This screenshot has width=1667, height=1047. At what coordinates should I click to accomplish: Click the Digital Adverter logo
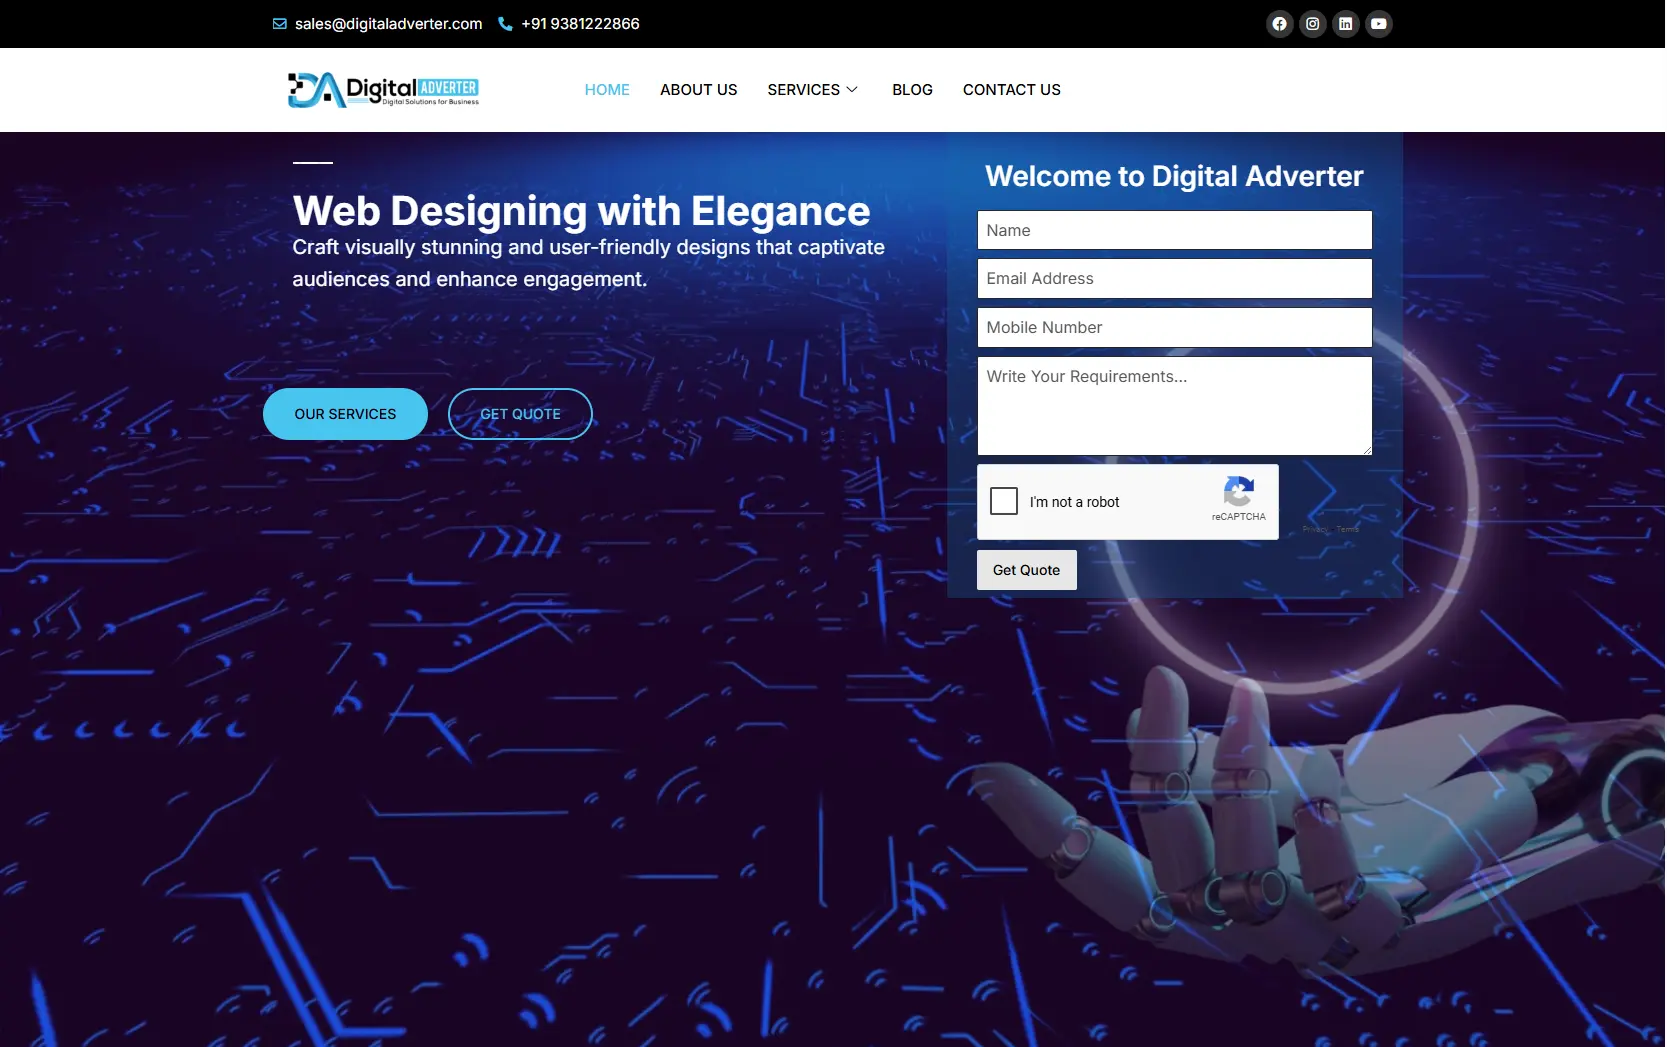(384, 90)
